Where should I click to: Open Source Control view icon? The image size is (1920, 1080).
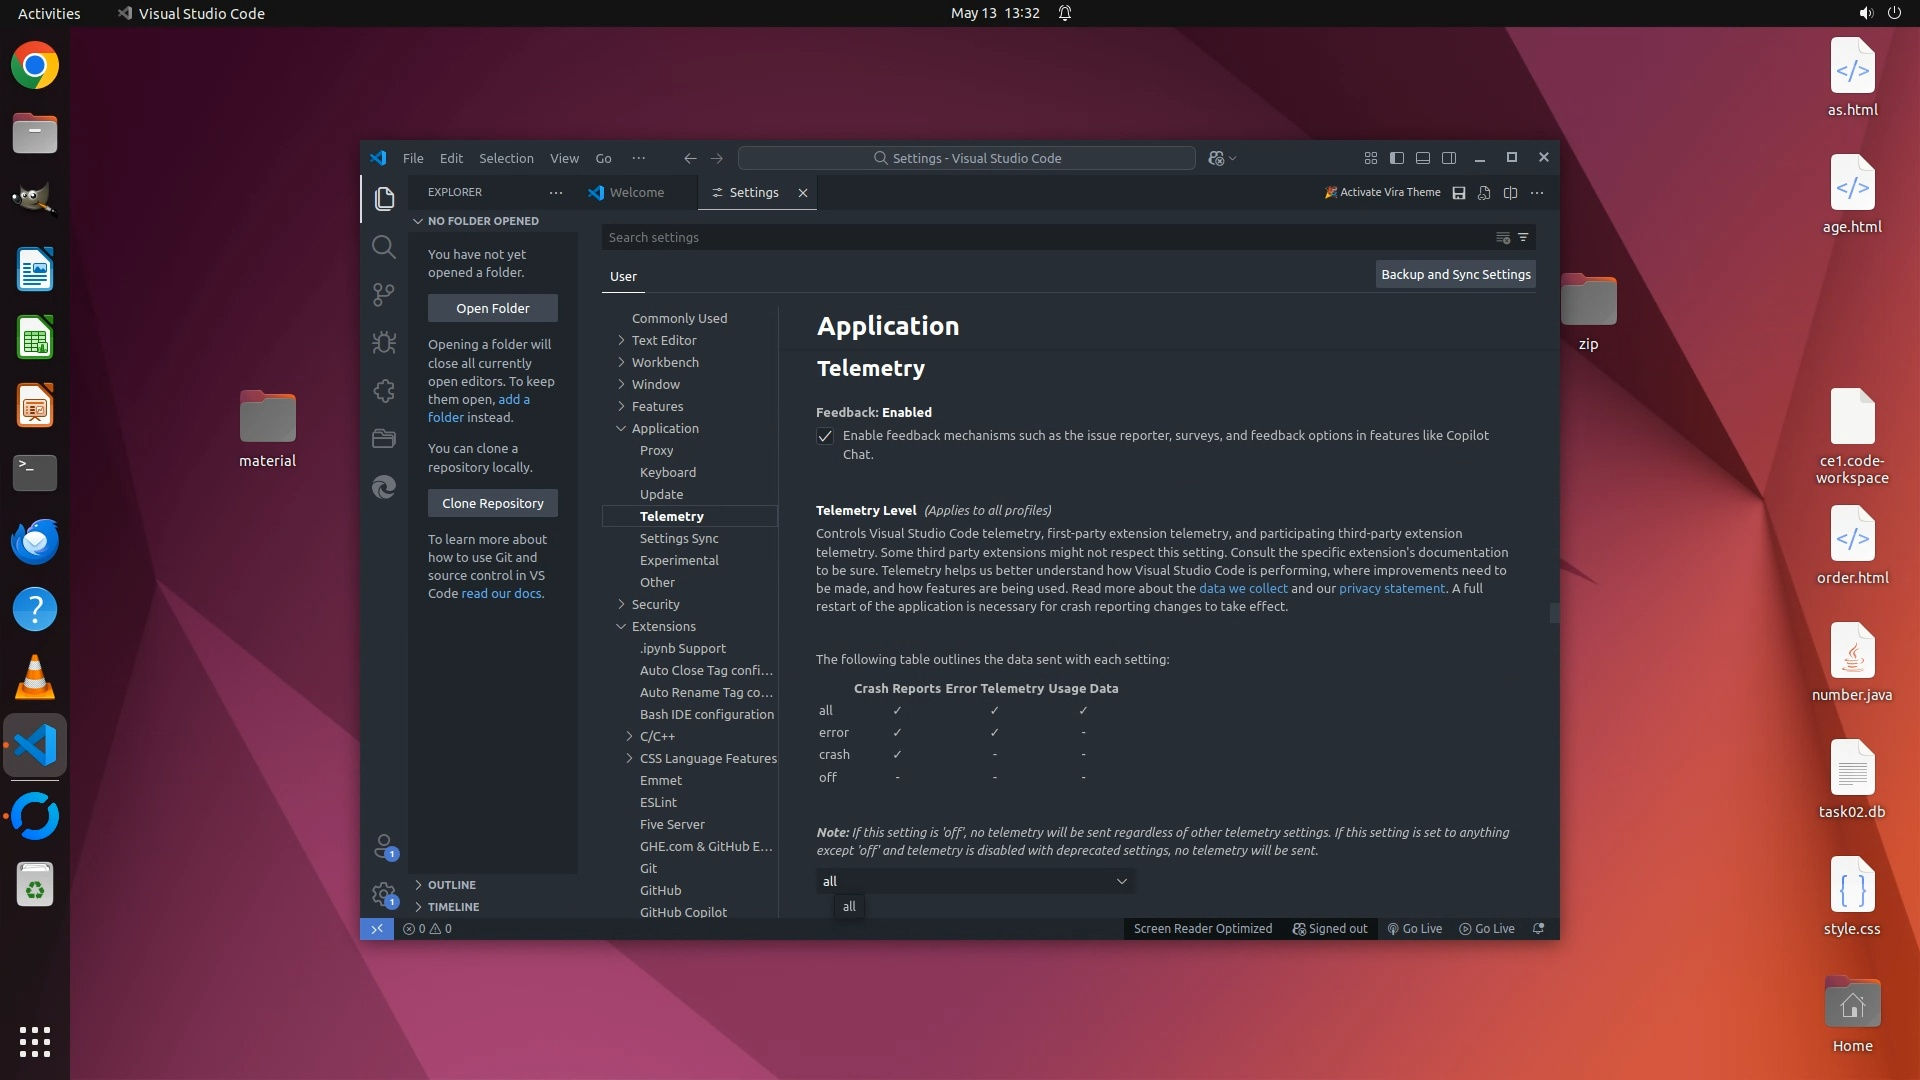[x=384, y=294]
